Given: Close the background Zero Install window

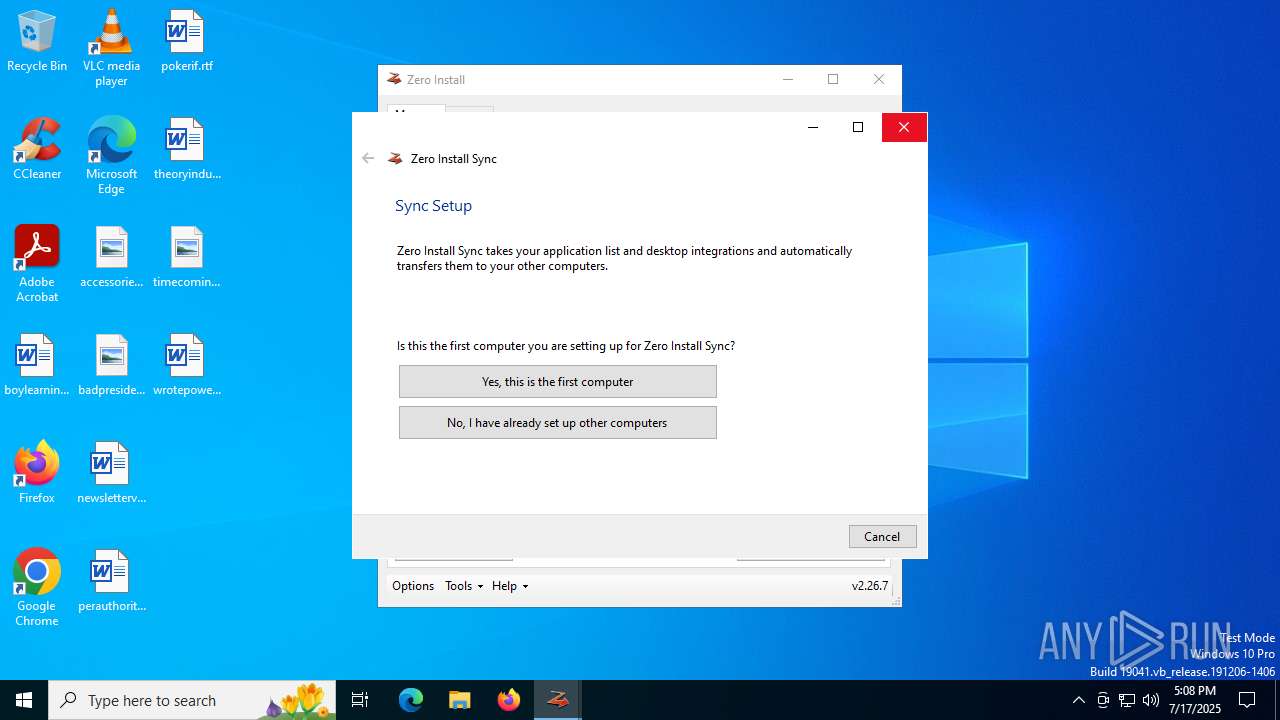Looking at the screenshot, I should point(879,79).
